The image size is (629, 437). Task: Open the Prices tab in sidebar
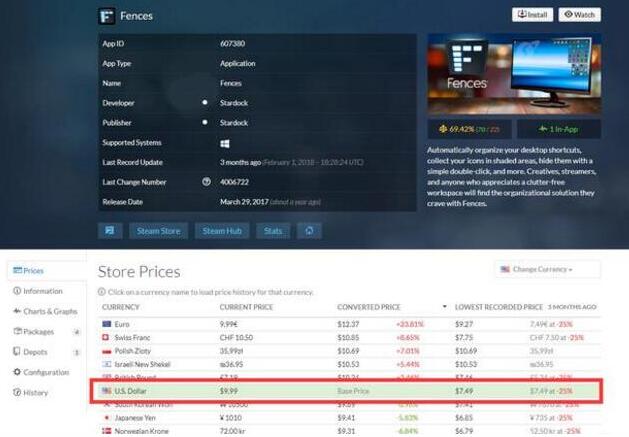pos(32,270)
